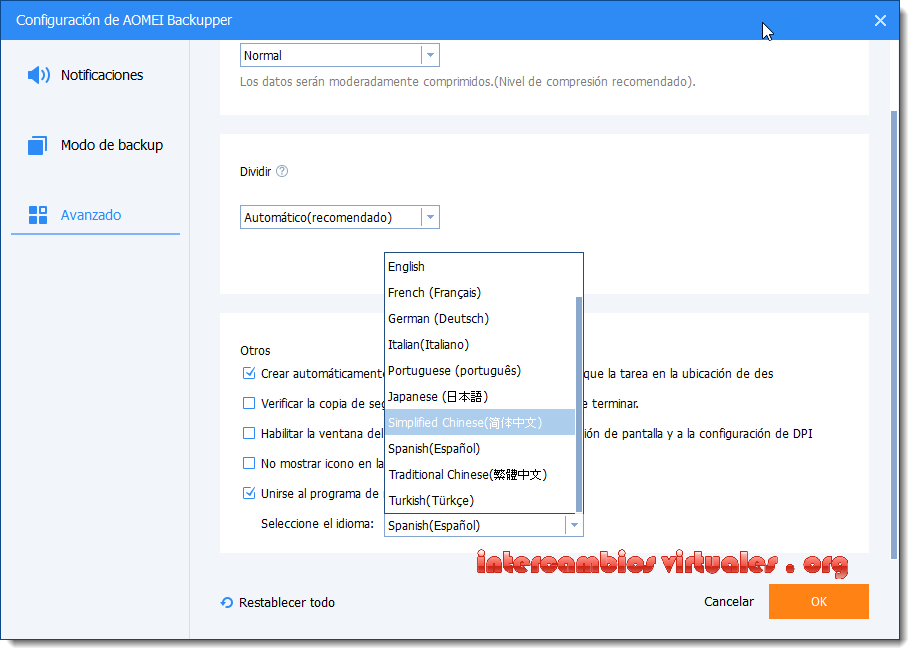Select Turkish(Türkçe) language

click(480, 500)
